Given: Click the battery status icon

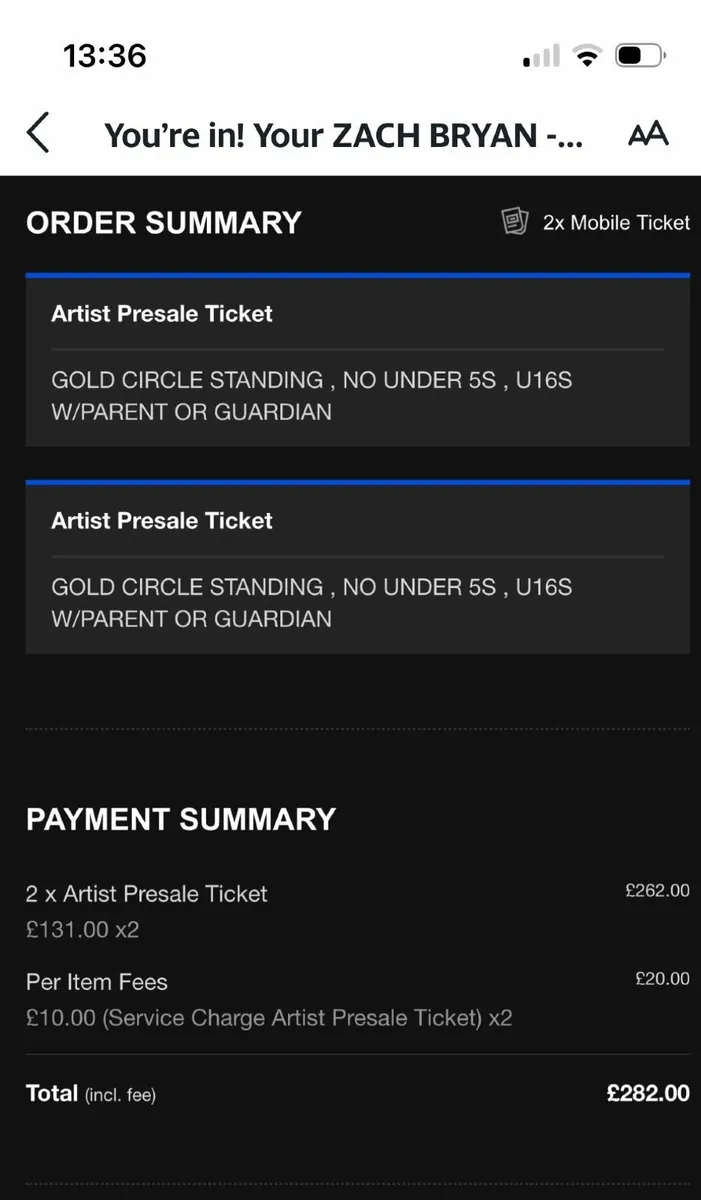Looking at the screenshot, I should click(x=639, y=56).
